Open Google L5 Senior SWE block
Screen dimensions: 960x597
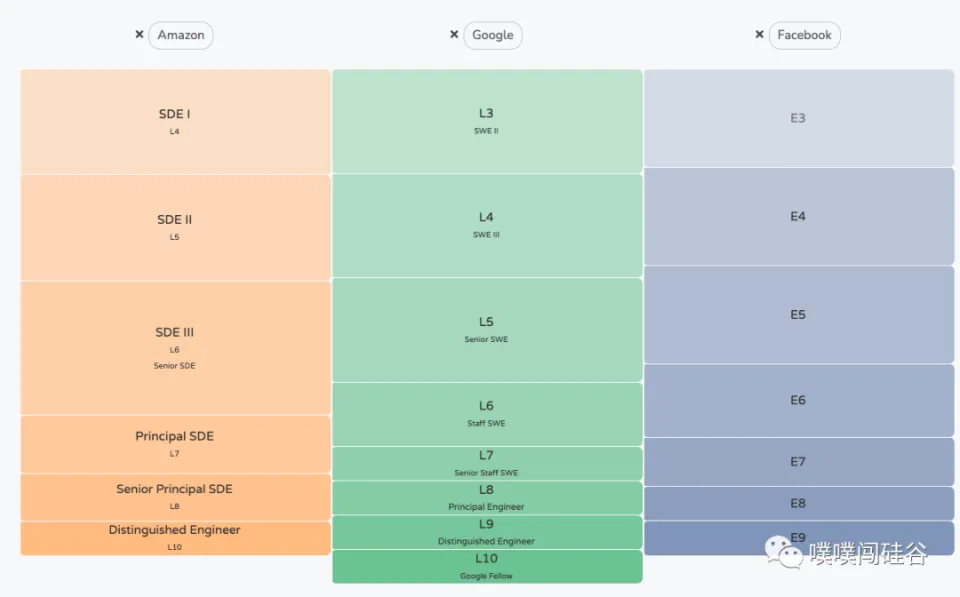tap(487, 329)
